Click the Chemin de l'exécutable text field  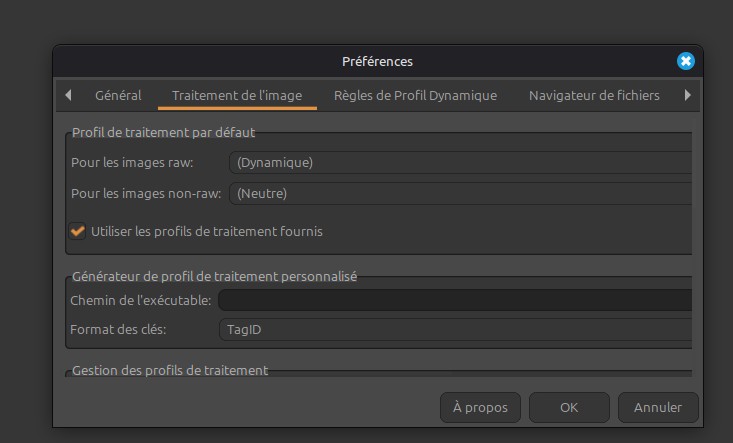coord(455,300)
